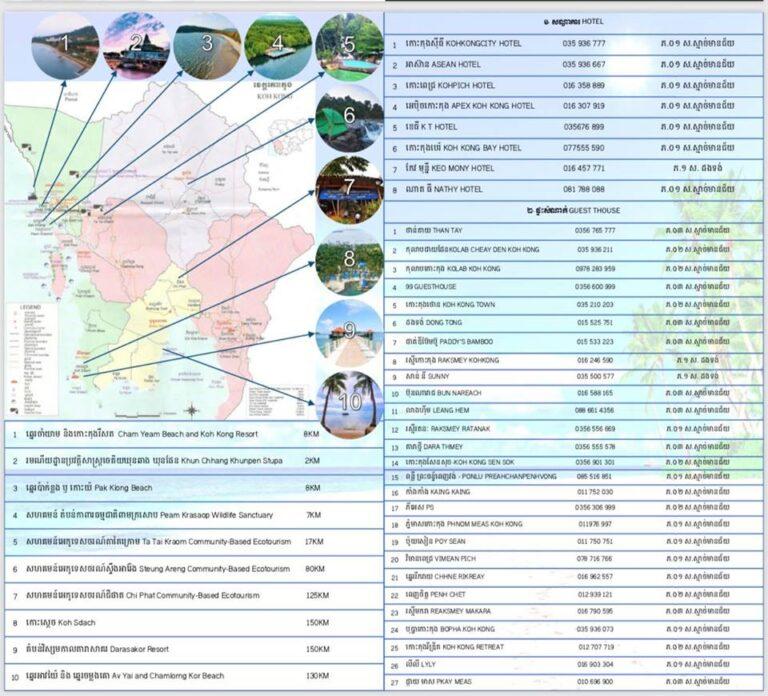Click the mangrove photo numbered 4
This screenshot has width=768, height=696.
coord(278,45)
